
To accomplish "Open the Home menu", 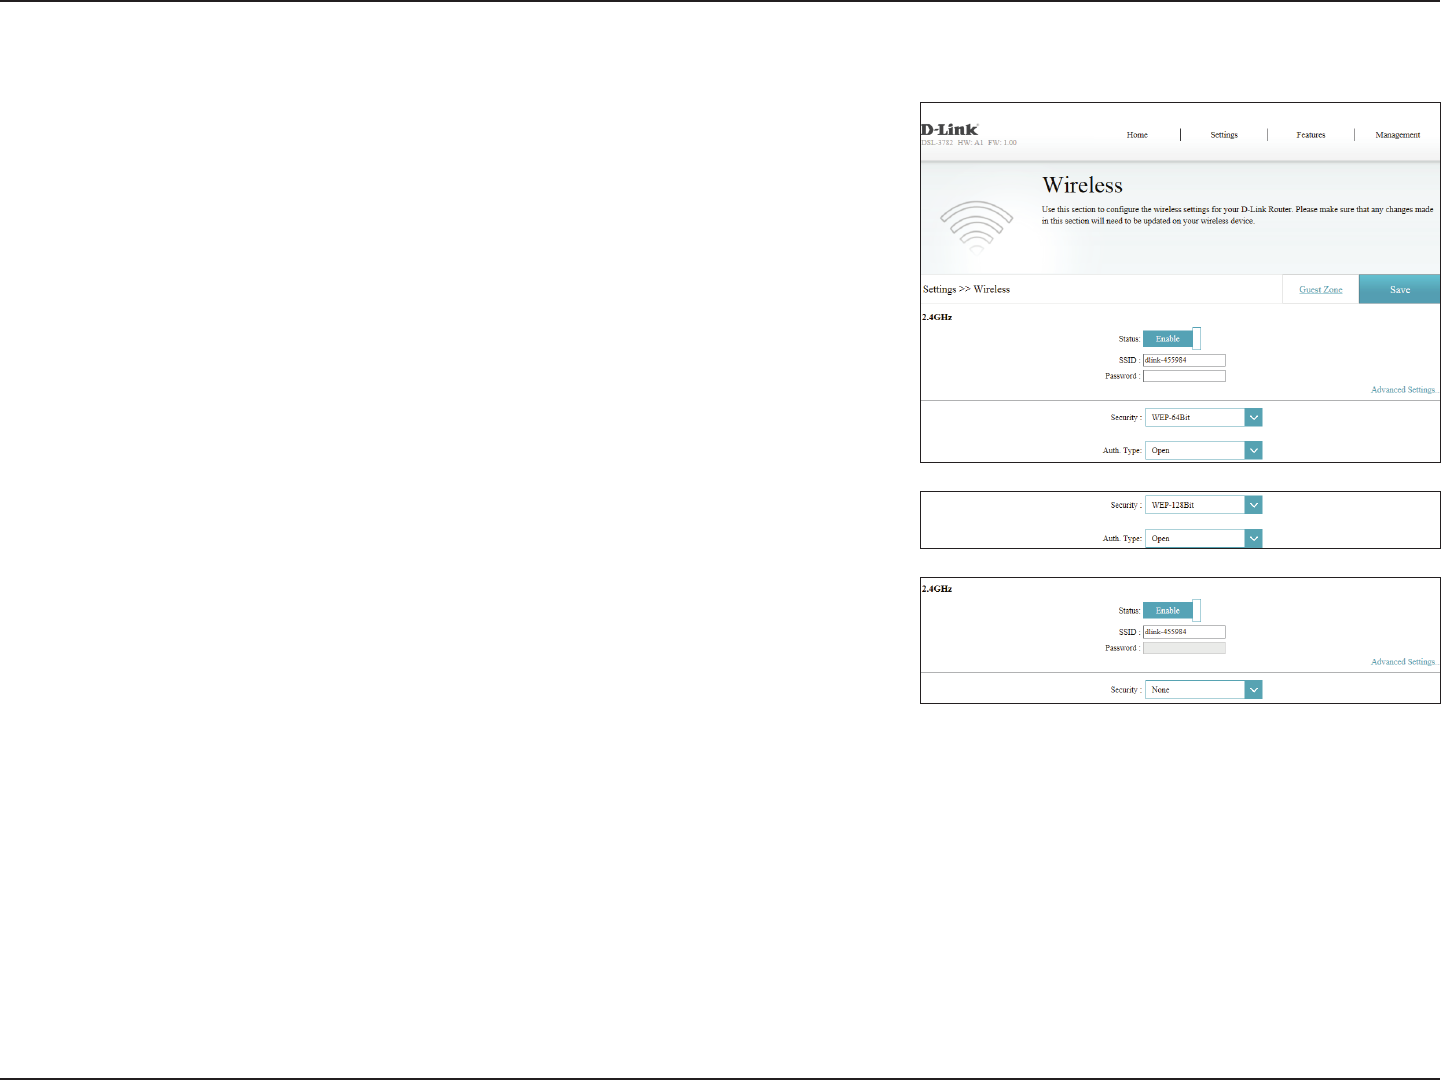I will tap(1137, 135).
